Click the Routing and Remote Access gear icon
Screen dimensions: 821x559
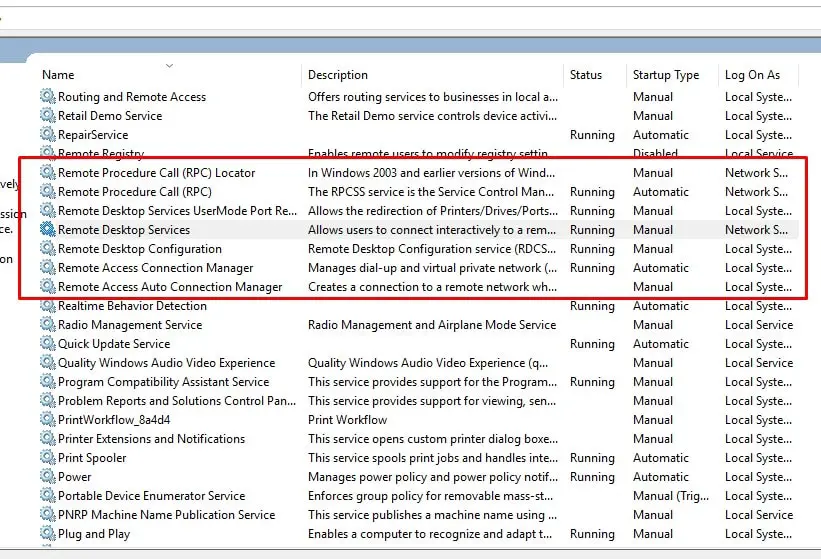[48, 96]
